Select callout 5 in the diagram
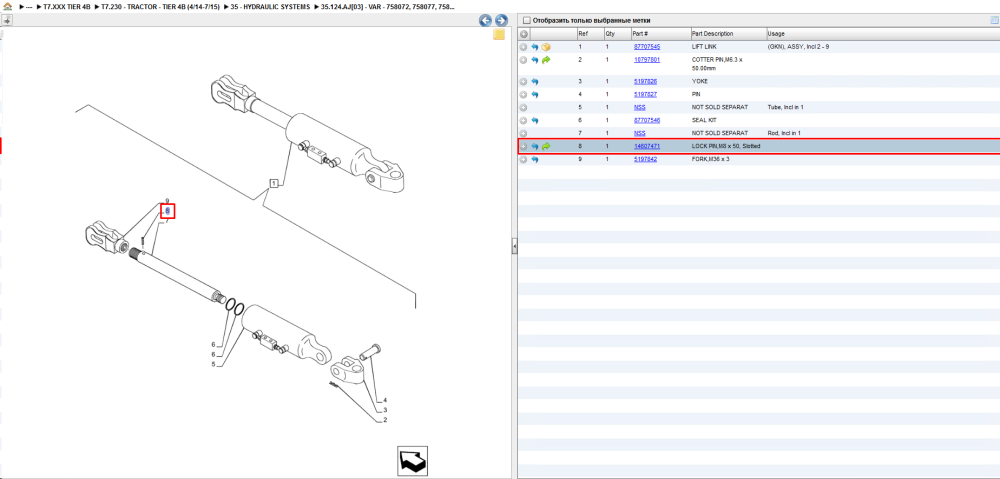This screenshot has width=1000, height=479. coord(214,365)
